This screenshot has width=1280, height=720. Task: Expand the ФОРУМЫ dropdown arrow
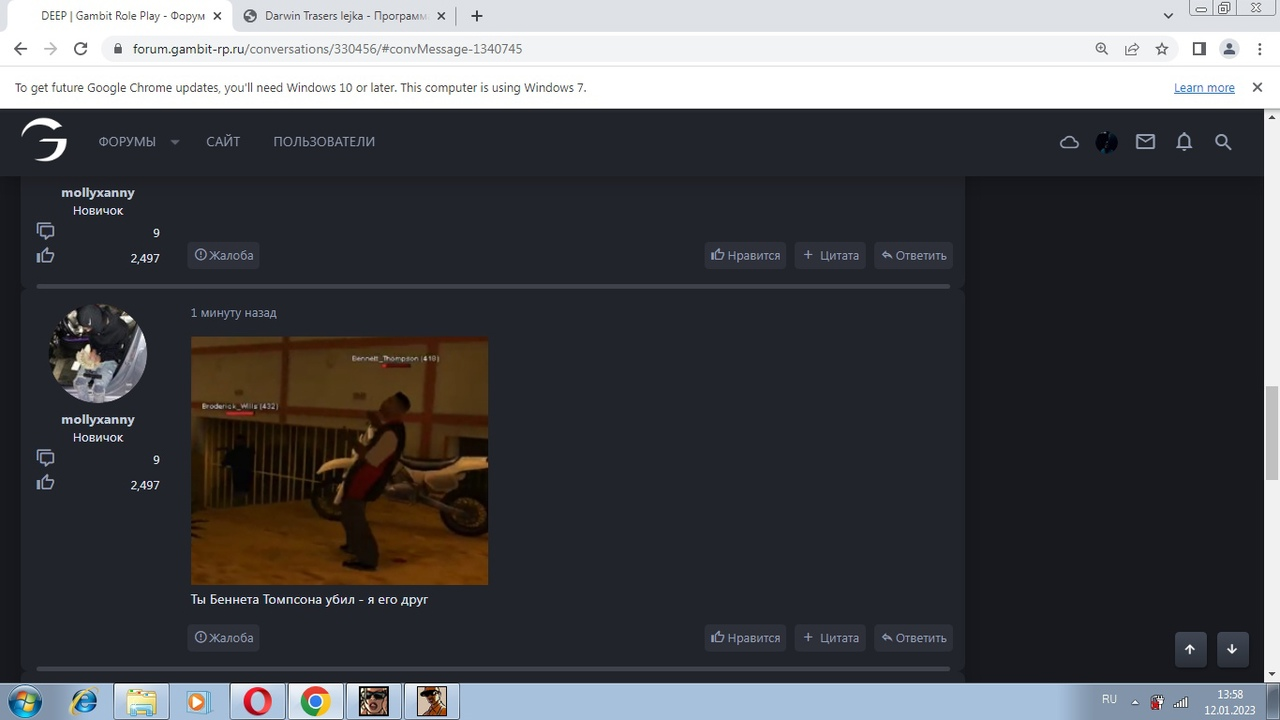tap(175, 142)
